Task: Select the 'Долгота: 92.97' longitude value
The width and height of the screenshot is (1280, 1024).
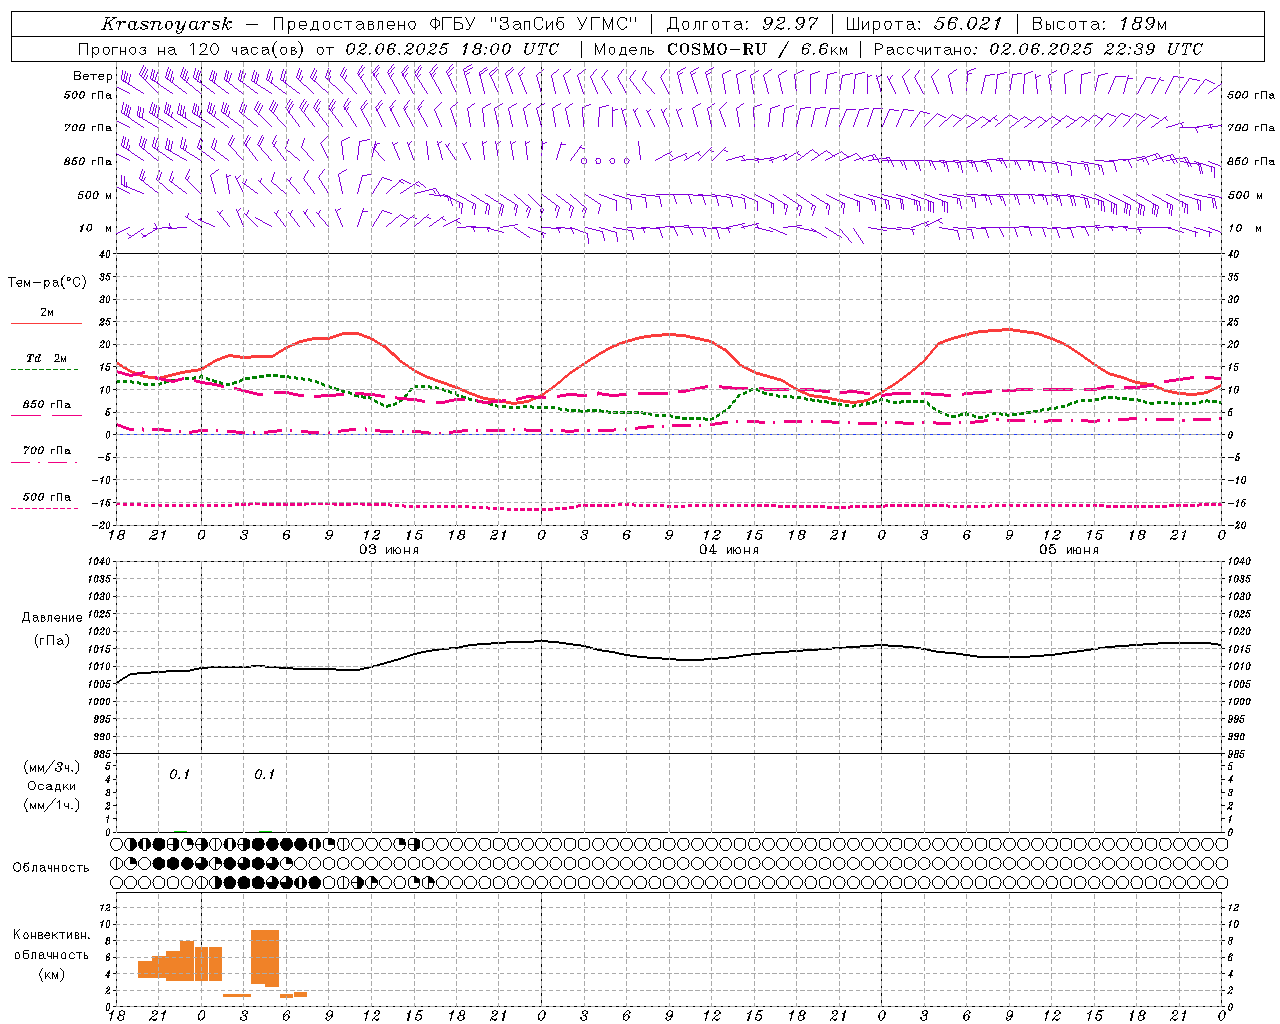Action: coord(742,24)
